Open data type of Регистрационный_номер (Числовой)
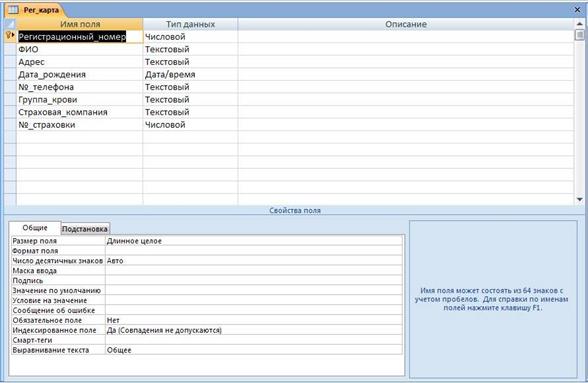Viewport: 588px width, 383px height. [x=190, y=36]
